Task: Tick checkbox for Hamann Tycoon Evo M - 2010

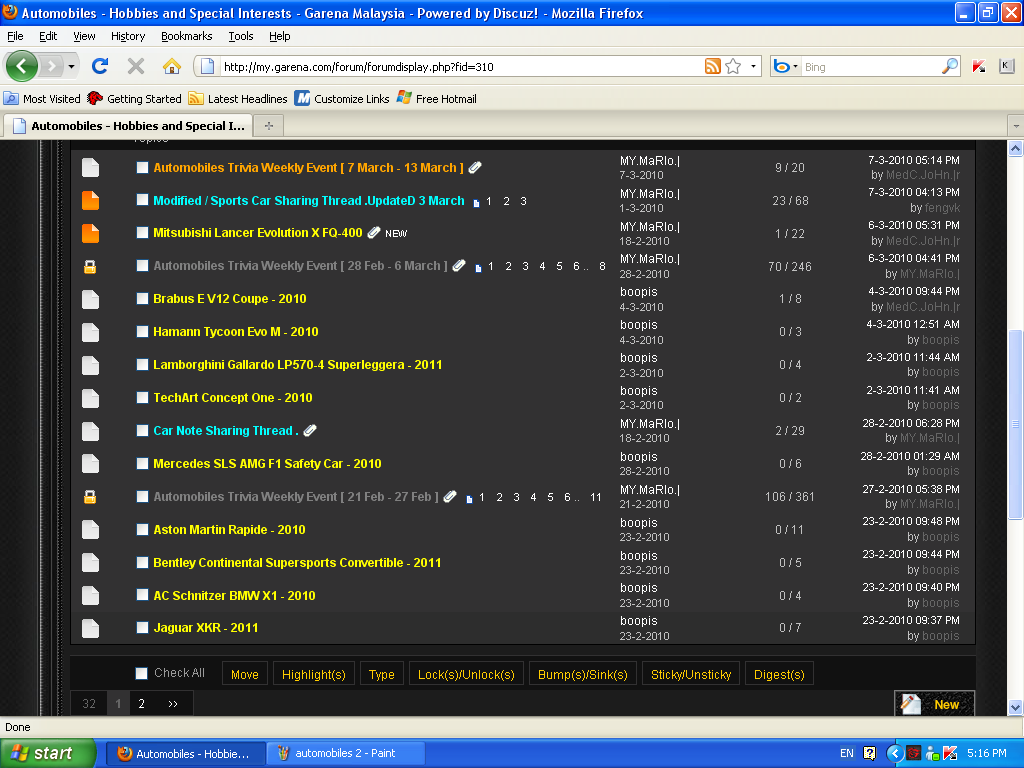Action: (142, 331)
